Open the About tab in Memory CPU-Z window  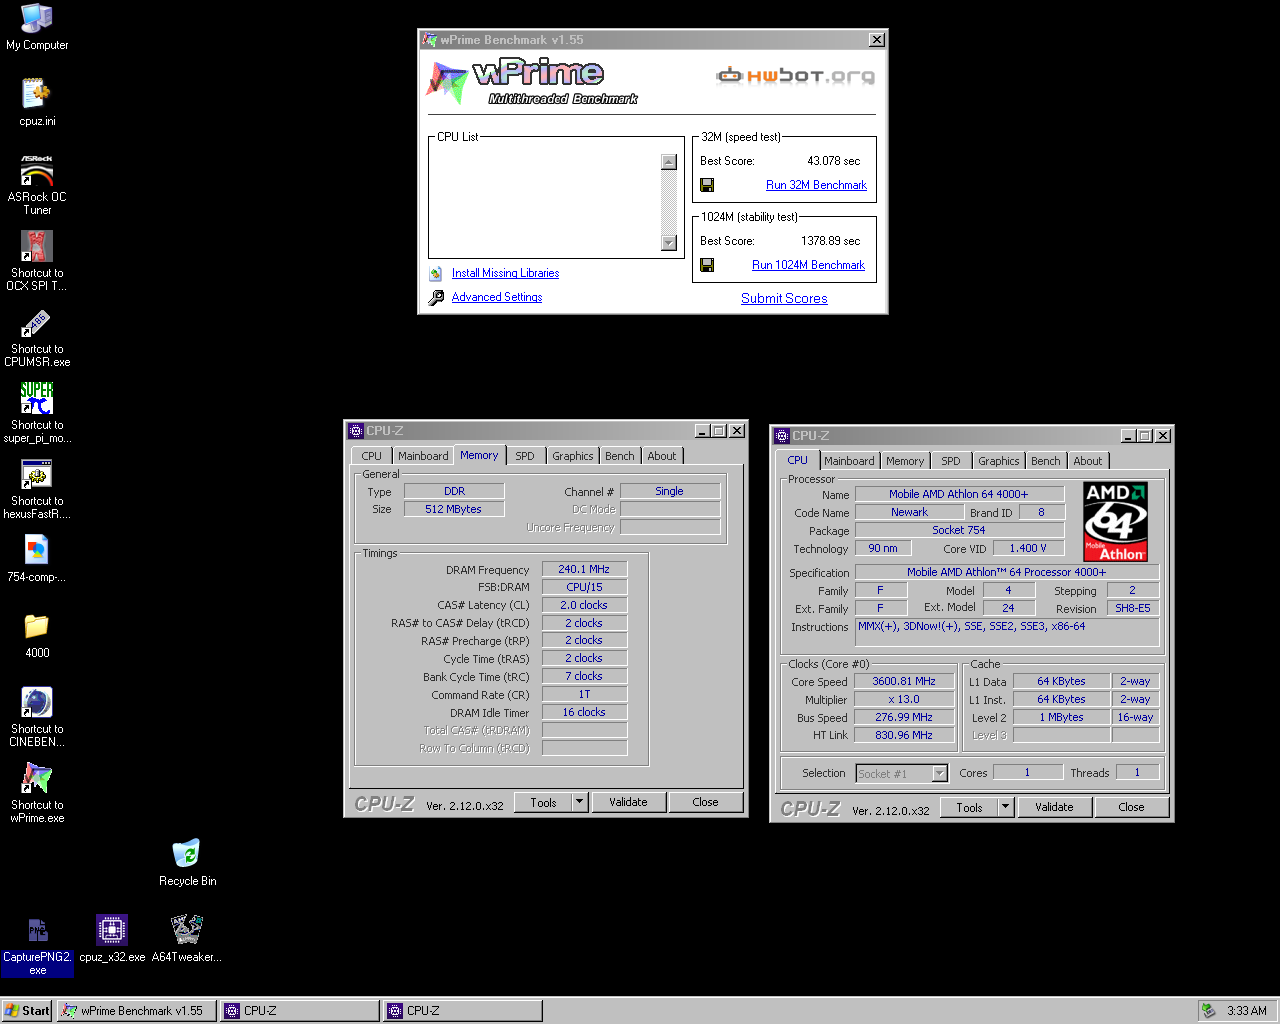(662, 456)
